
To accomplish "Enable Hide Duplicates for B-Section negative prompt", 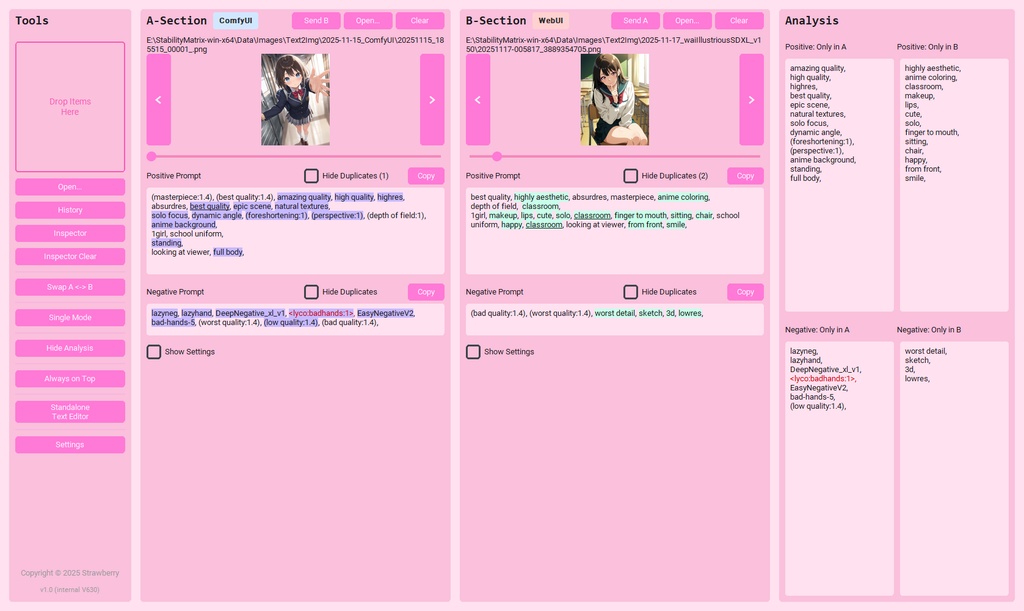I will coord(630,291).
